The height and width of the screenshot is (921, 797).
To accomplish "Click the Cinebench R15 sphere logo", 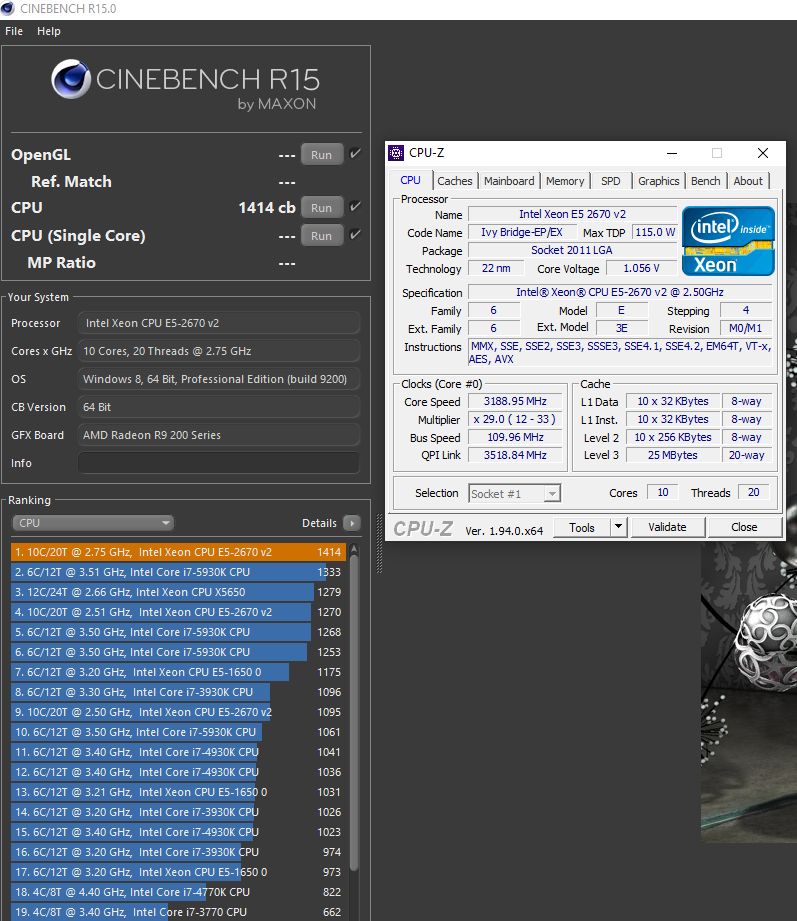I will click(71, 80).
